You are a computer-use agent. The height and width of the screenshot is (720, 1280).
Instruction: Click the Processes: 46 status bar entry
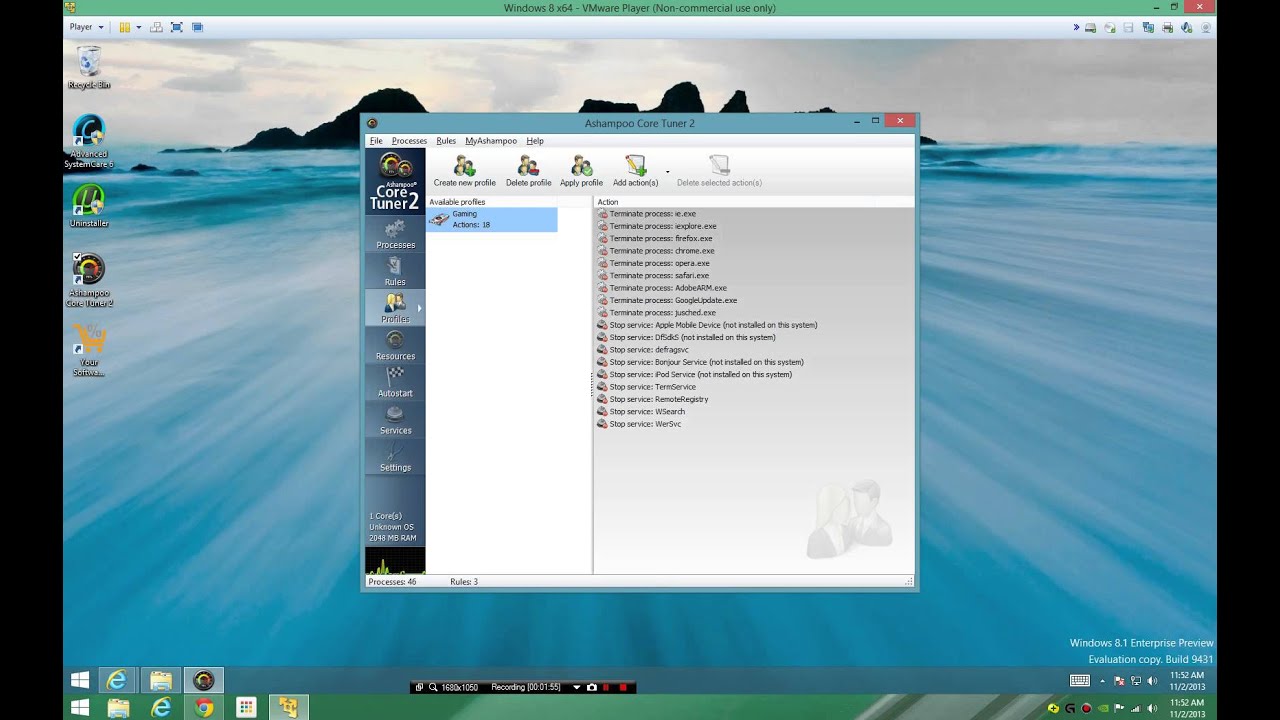(x=392, y=581)
